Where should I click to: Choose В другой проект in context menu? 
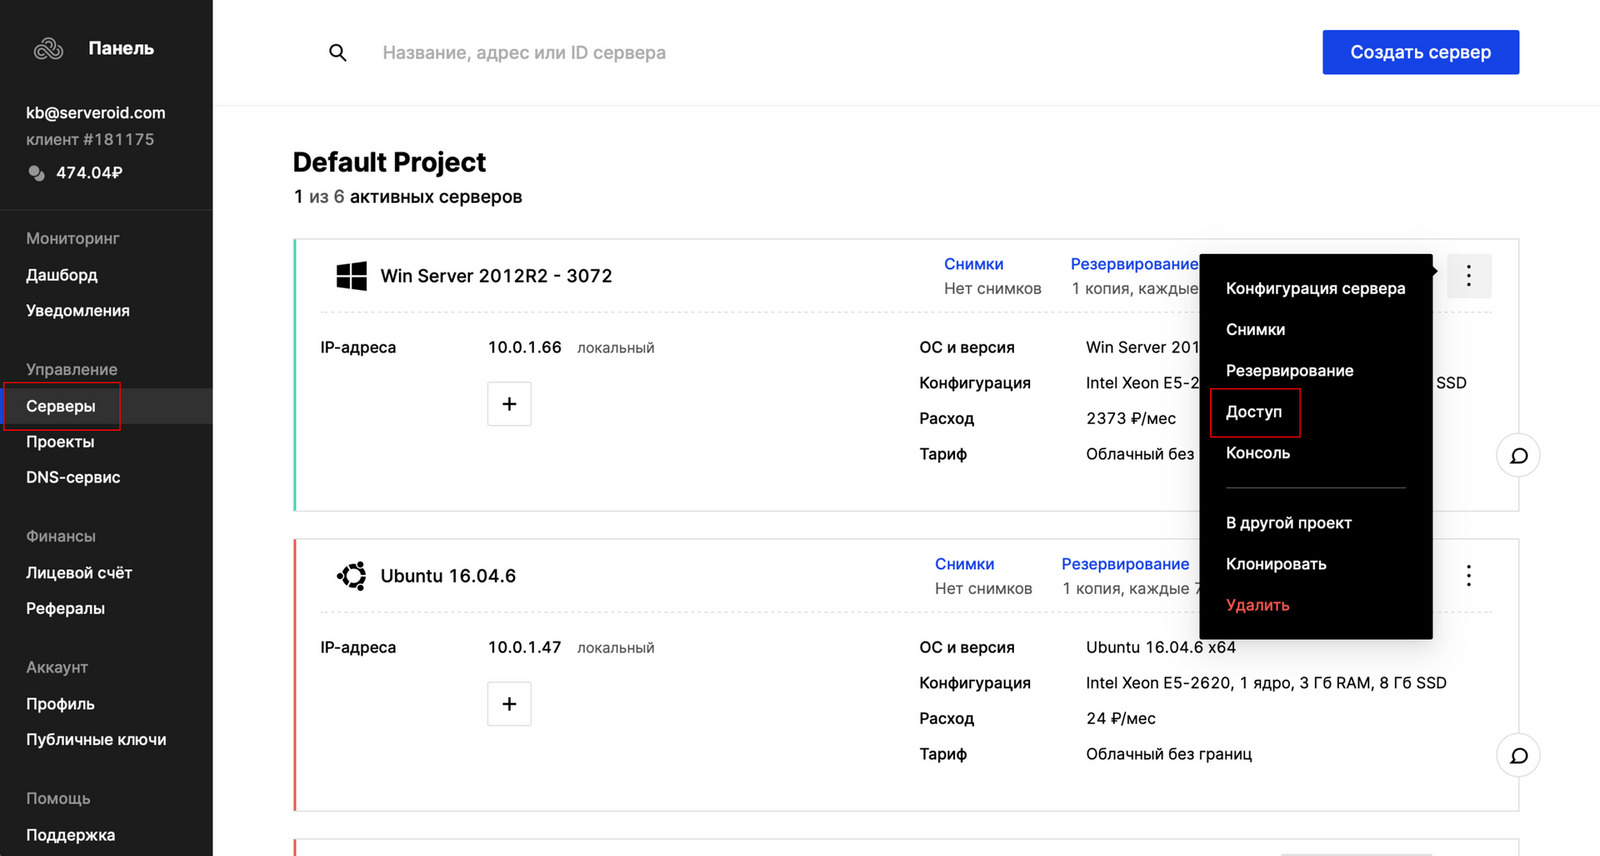click(1288, 523)
